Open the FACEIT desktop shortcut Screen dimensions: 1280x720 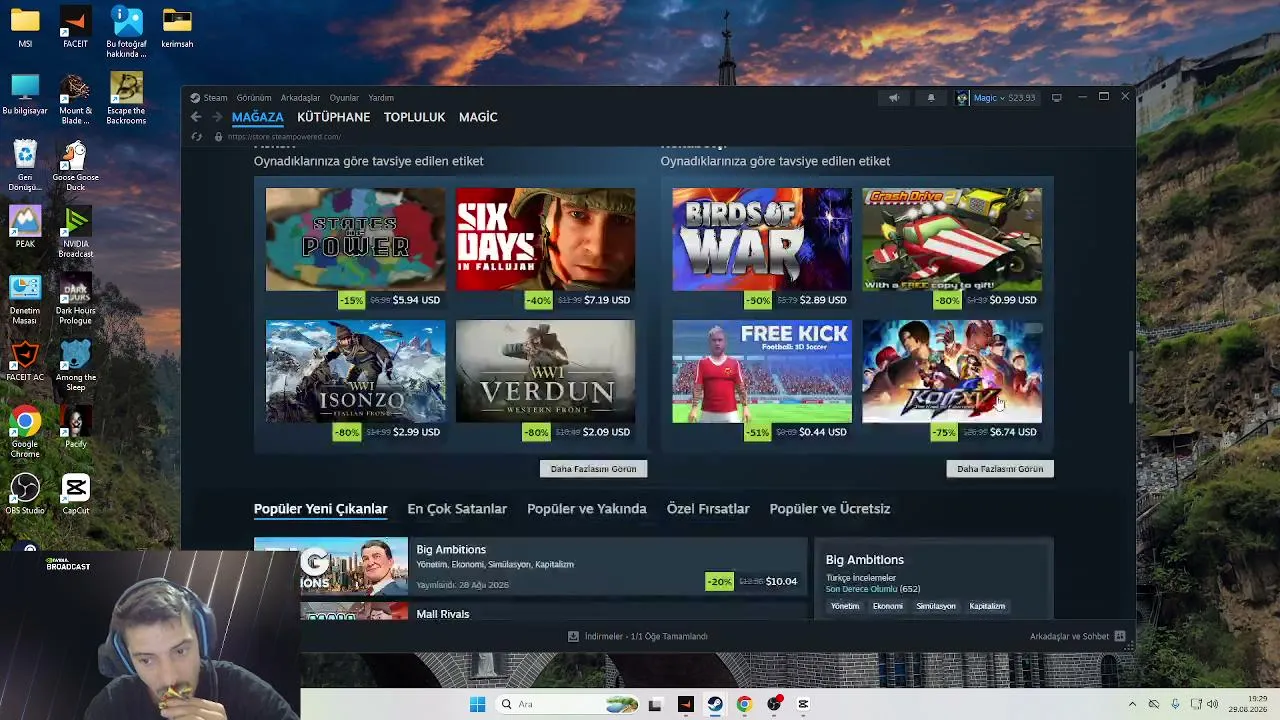click(x=75, y=28)
